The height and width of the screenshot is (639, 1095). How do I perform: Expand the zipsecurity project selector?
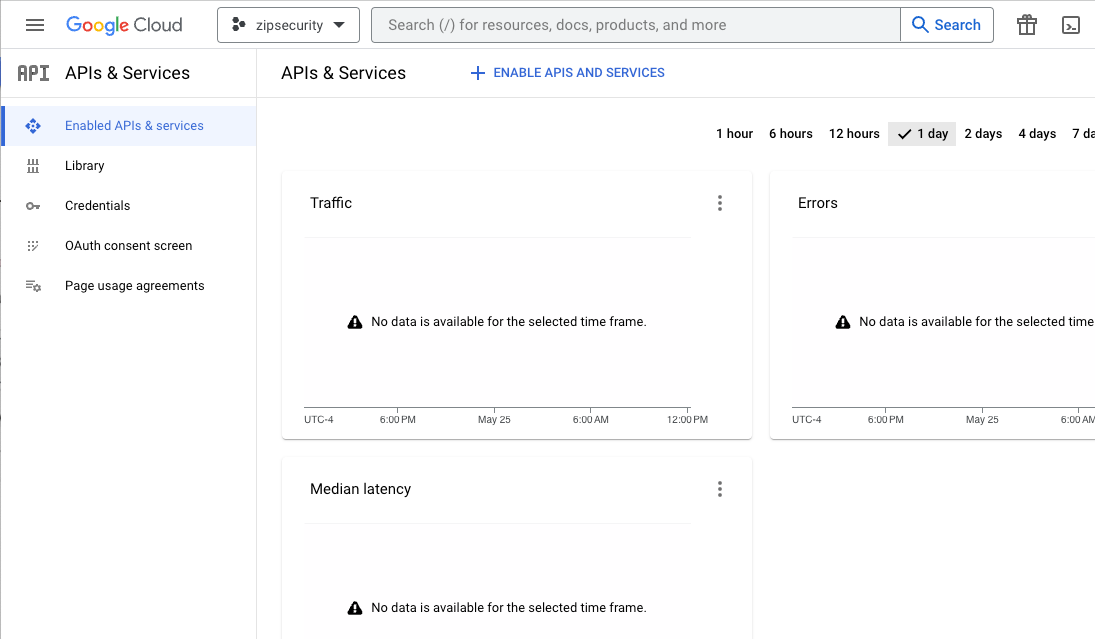(288, 25)
